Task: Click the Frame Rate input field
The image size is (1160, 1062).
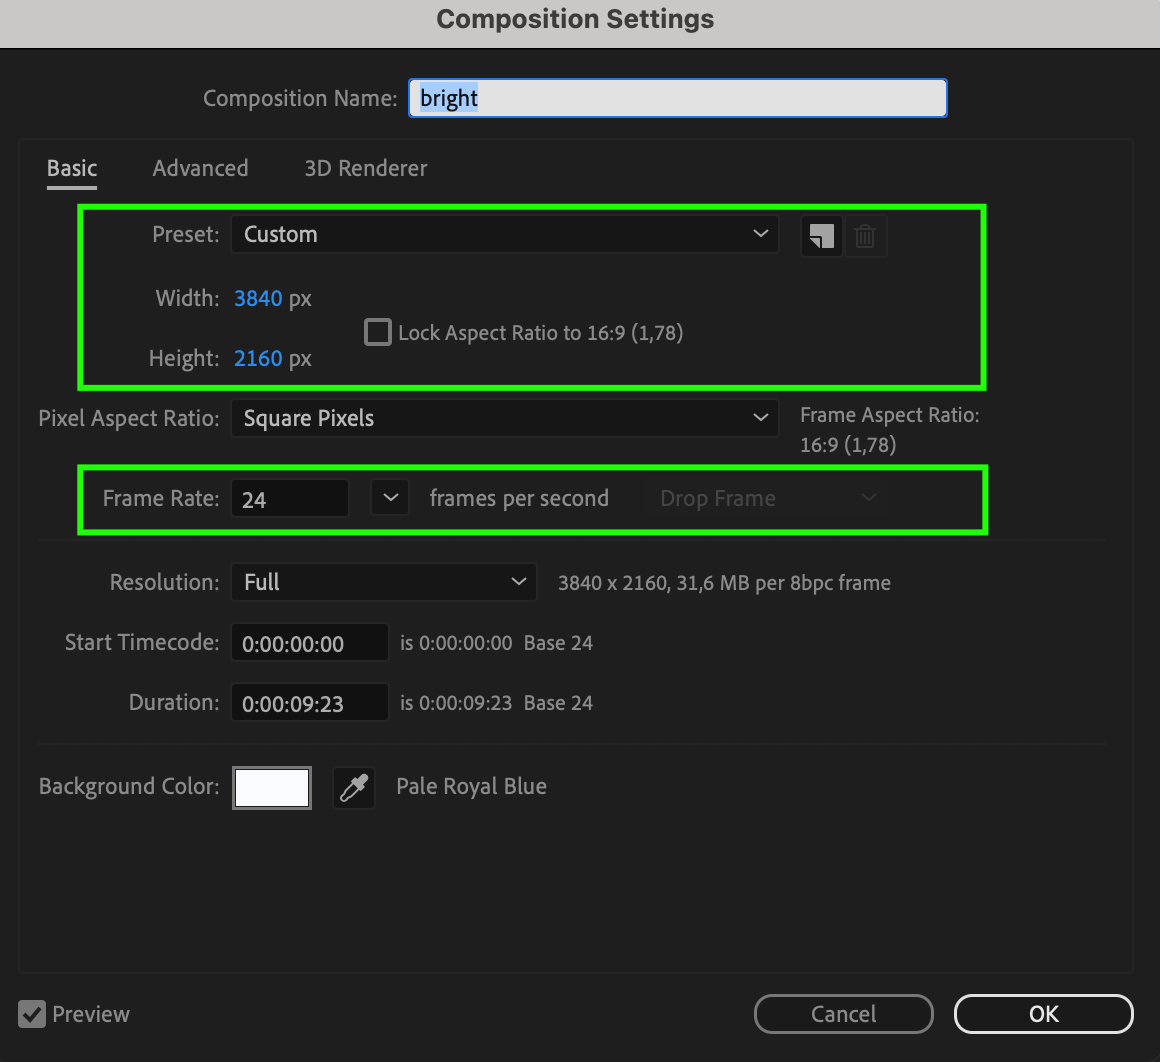Action: tap(289, 498)
